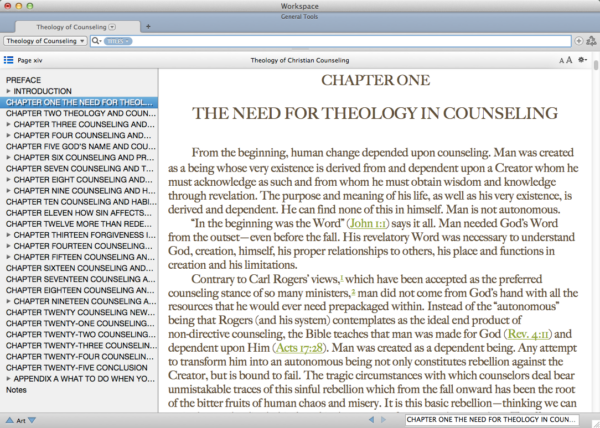This screenshot has width=600, height=428.
Task: Navigate forward with right history arrow
Action: click(383, 420)
